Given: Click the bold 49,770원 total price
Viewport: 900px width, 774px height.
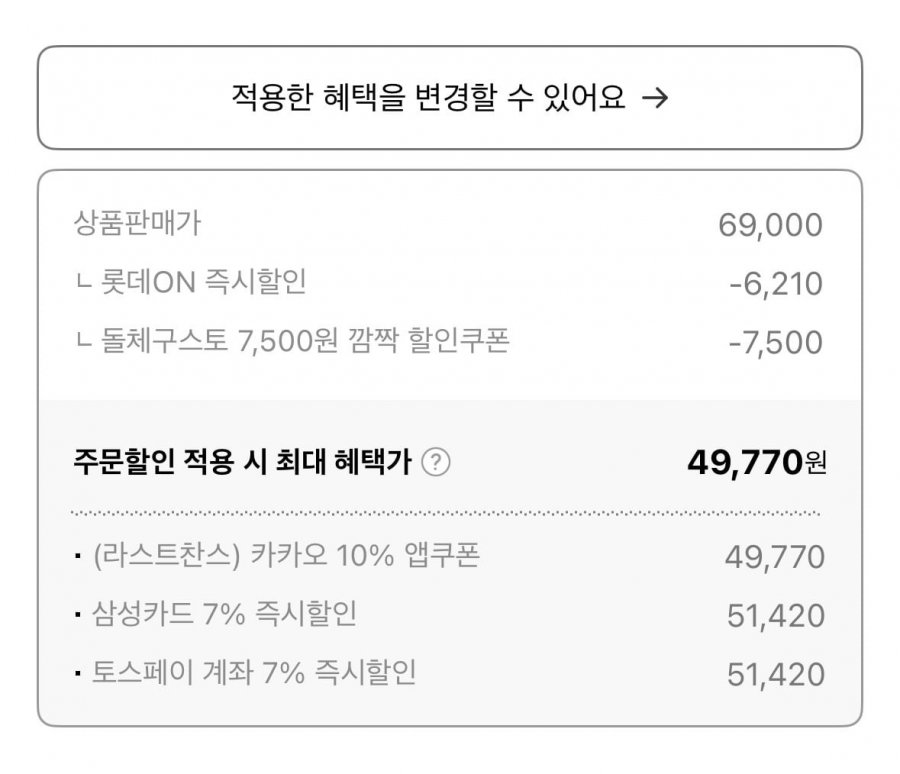Looking at the screenshot, I should pyautogui.click(x=757, y=462).
